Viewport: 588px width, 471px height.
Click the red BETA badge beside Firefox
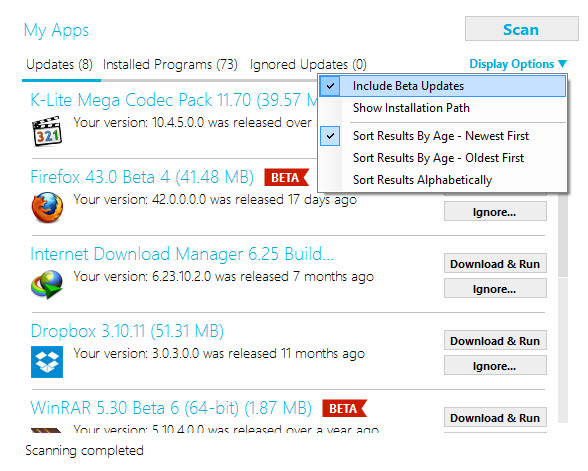click(x=286, y=177)
